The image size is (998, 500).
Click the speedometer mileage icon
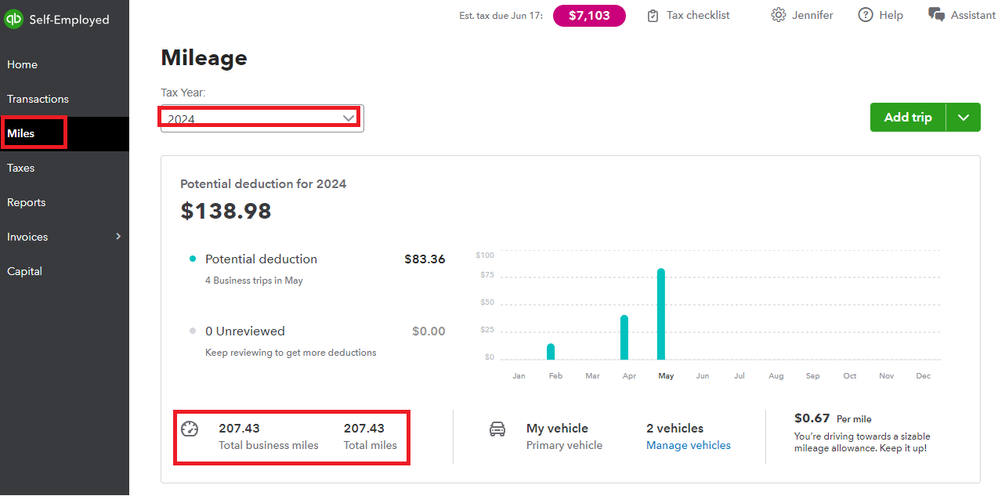[x=190, y=429]
